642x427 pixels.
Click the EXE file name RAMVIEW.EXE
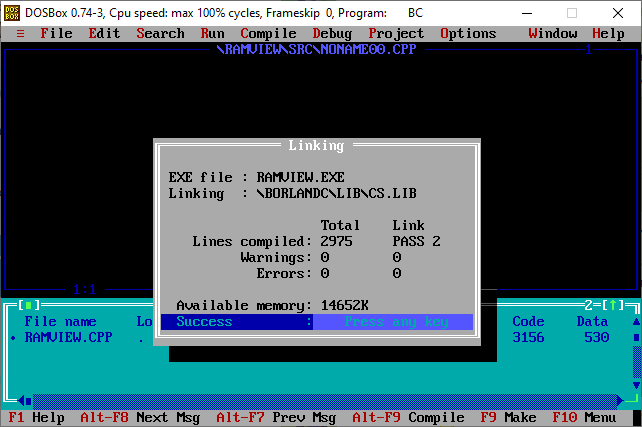coord(301,177)
